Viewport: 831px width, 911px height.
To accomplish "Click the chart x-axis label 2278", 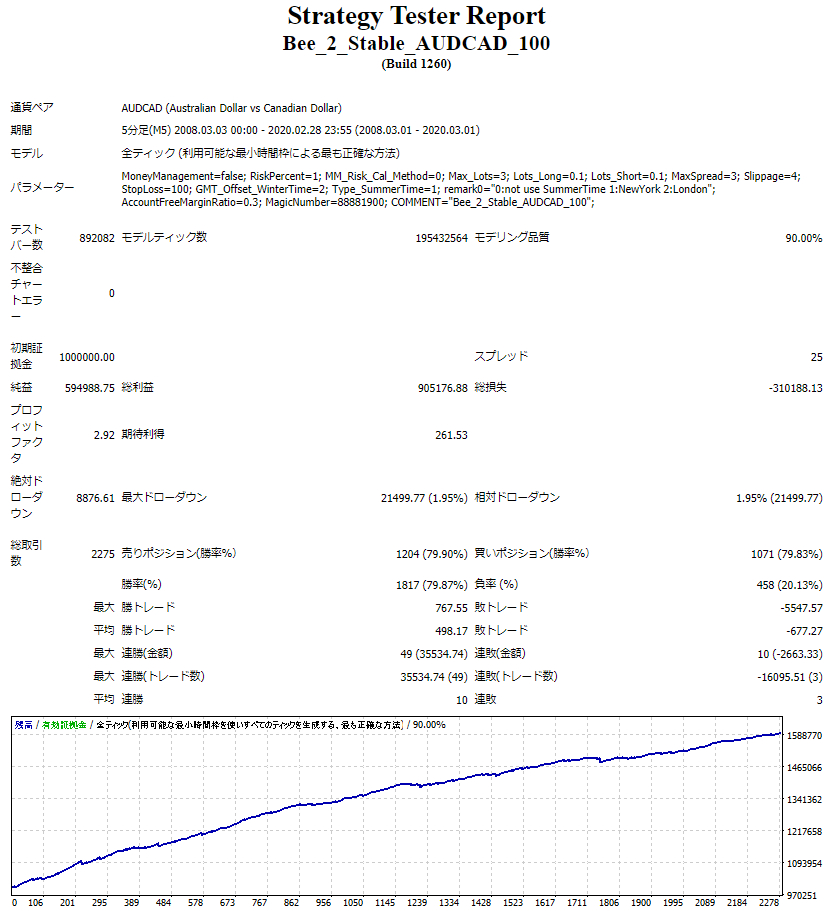I will [769, 902].
